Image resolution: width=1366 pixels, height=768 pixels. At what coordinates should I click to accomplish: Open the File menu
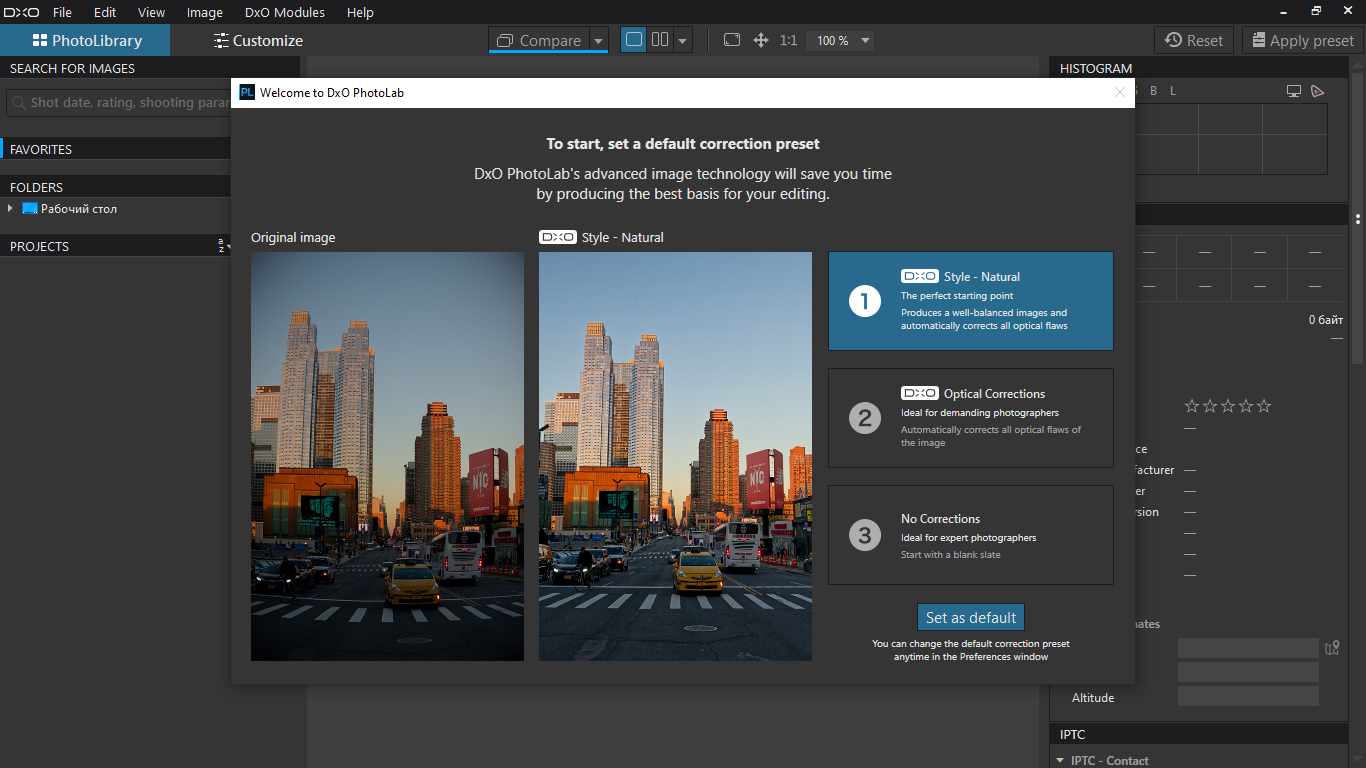(62, 12)
